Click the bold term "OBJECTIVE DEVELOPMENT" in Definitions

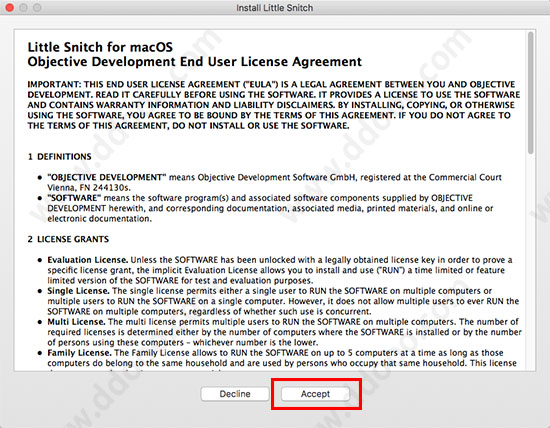[x=107, y=177]
